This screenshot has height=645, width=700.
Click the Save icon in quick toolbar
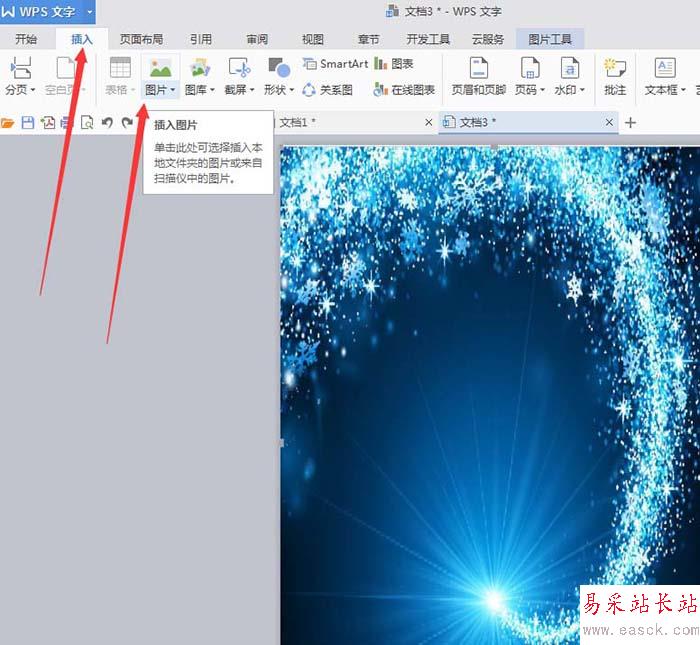[28, 122]
